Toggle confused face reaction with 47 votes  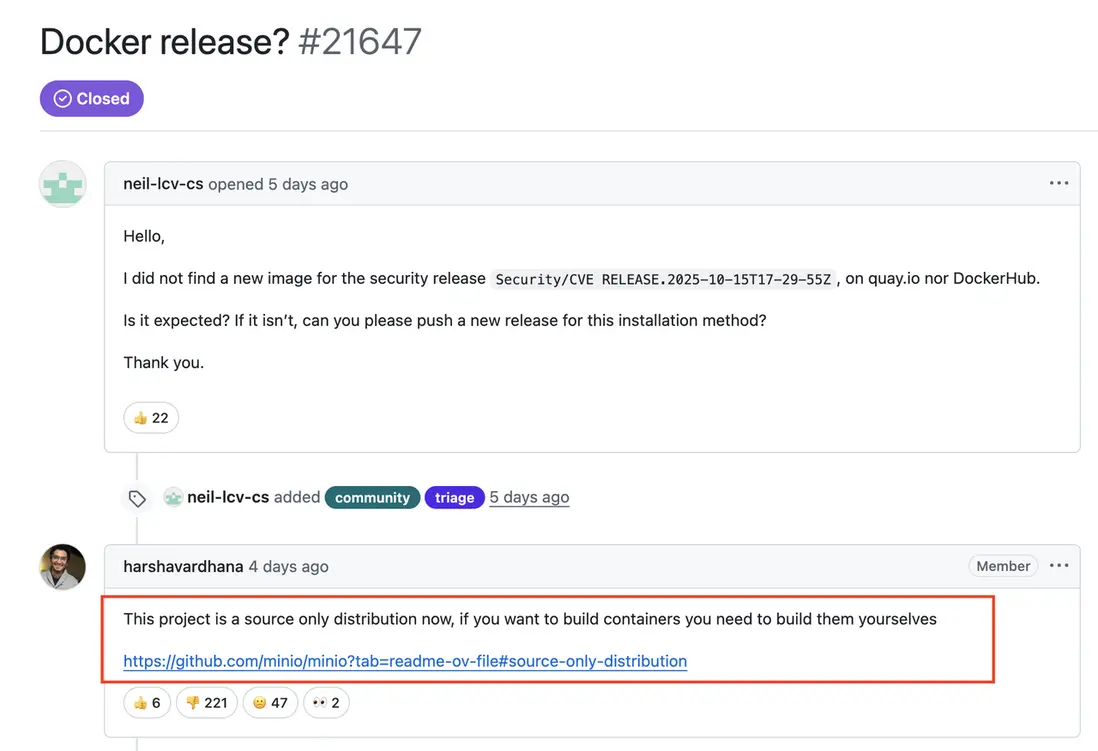pos(270,703)
